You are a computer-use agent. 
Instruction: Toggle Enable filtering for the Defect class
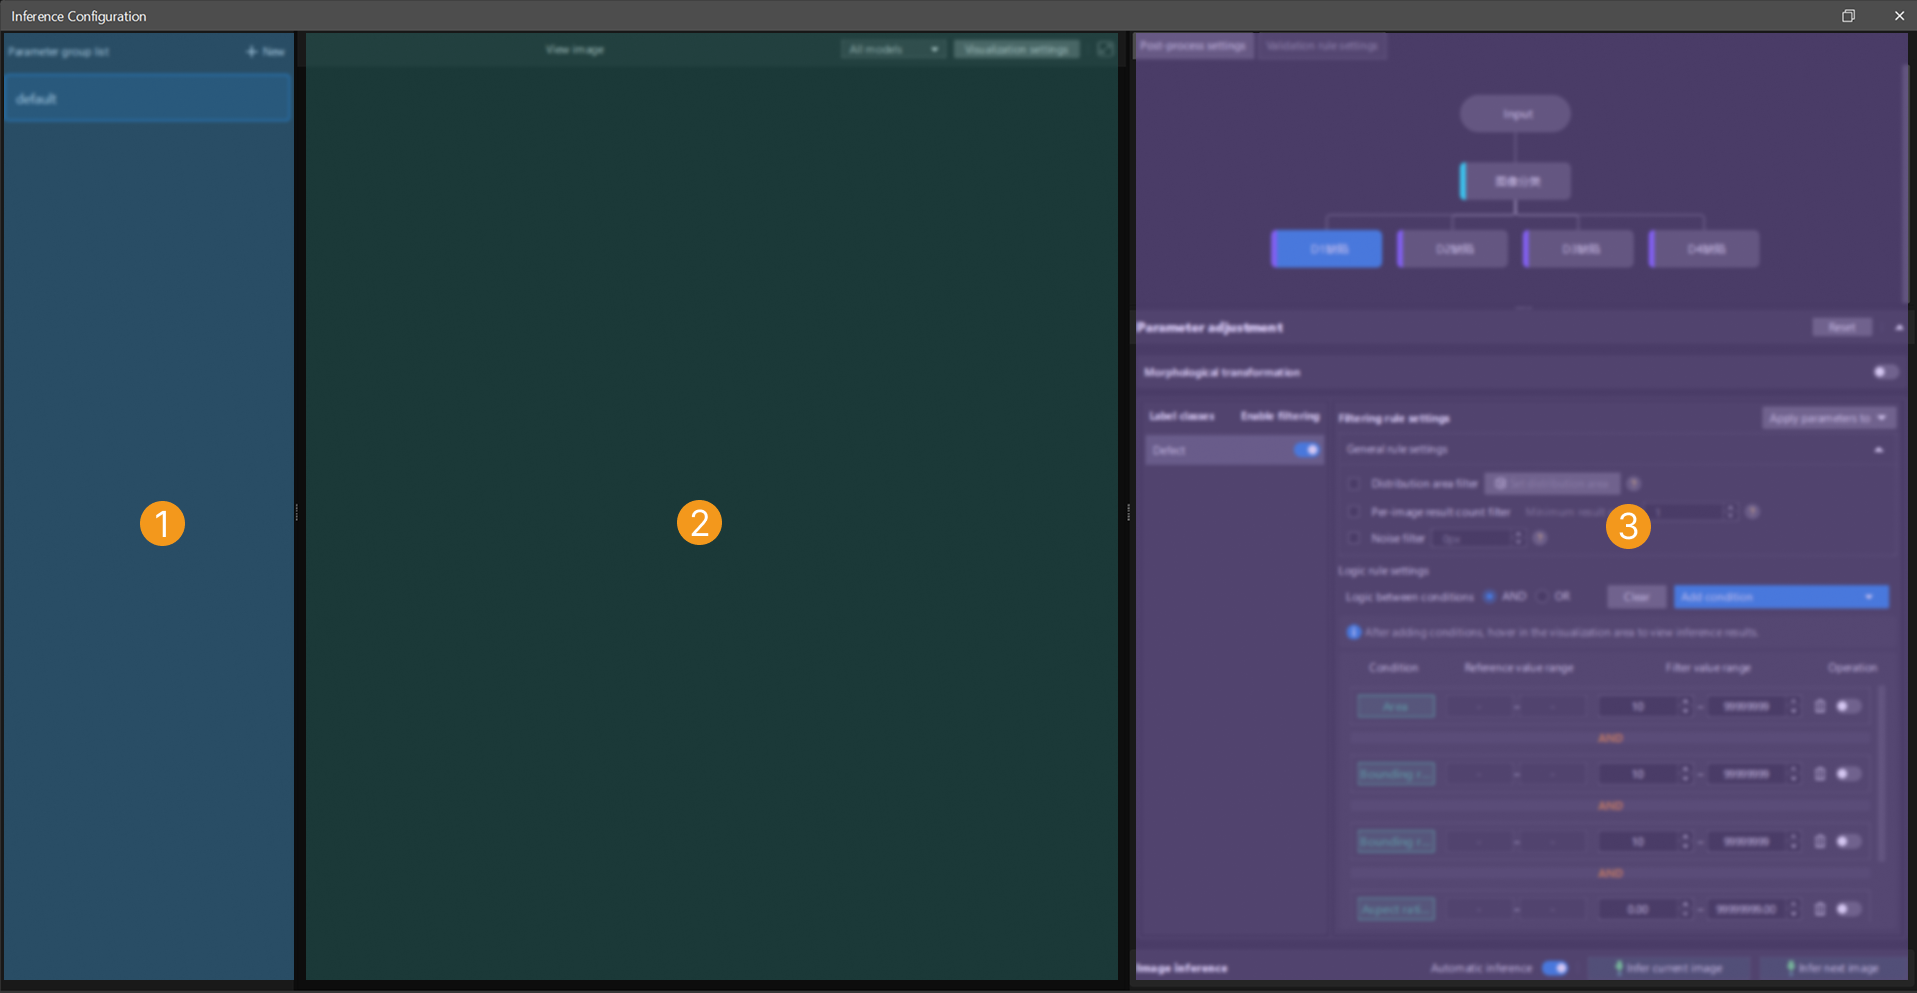(1307, 450)
